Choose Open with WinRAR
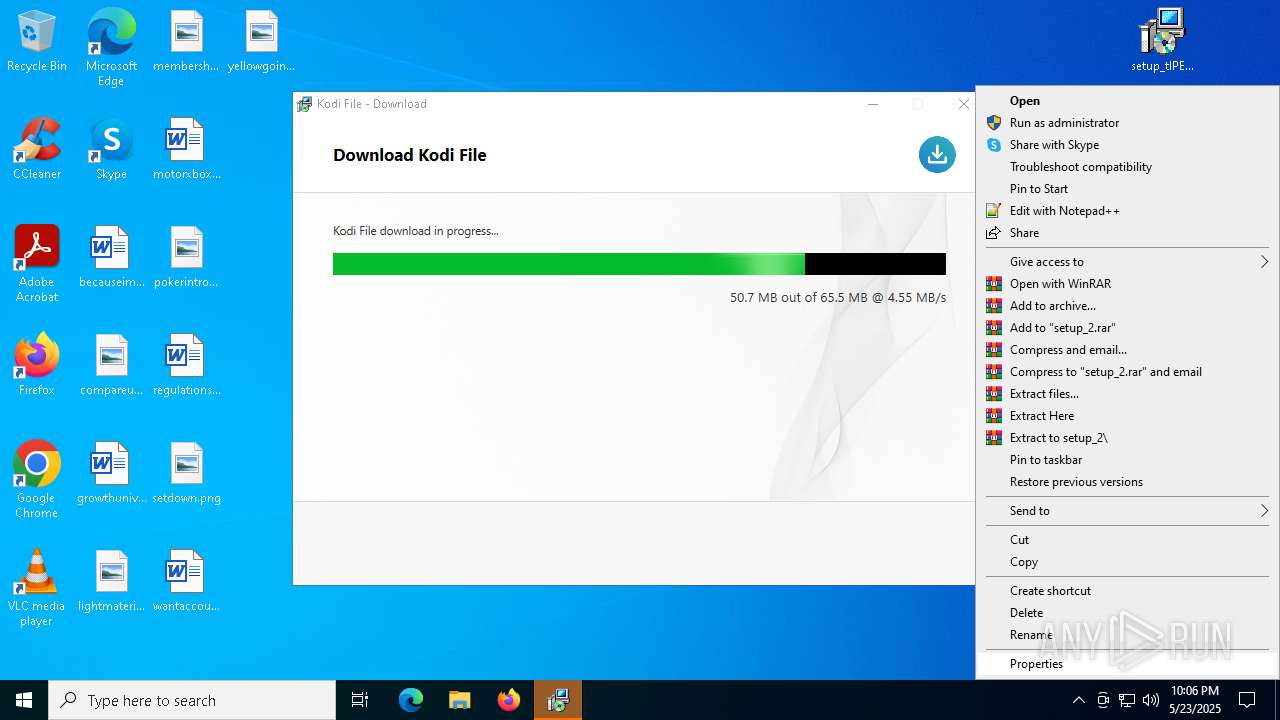 (1127, 284)
